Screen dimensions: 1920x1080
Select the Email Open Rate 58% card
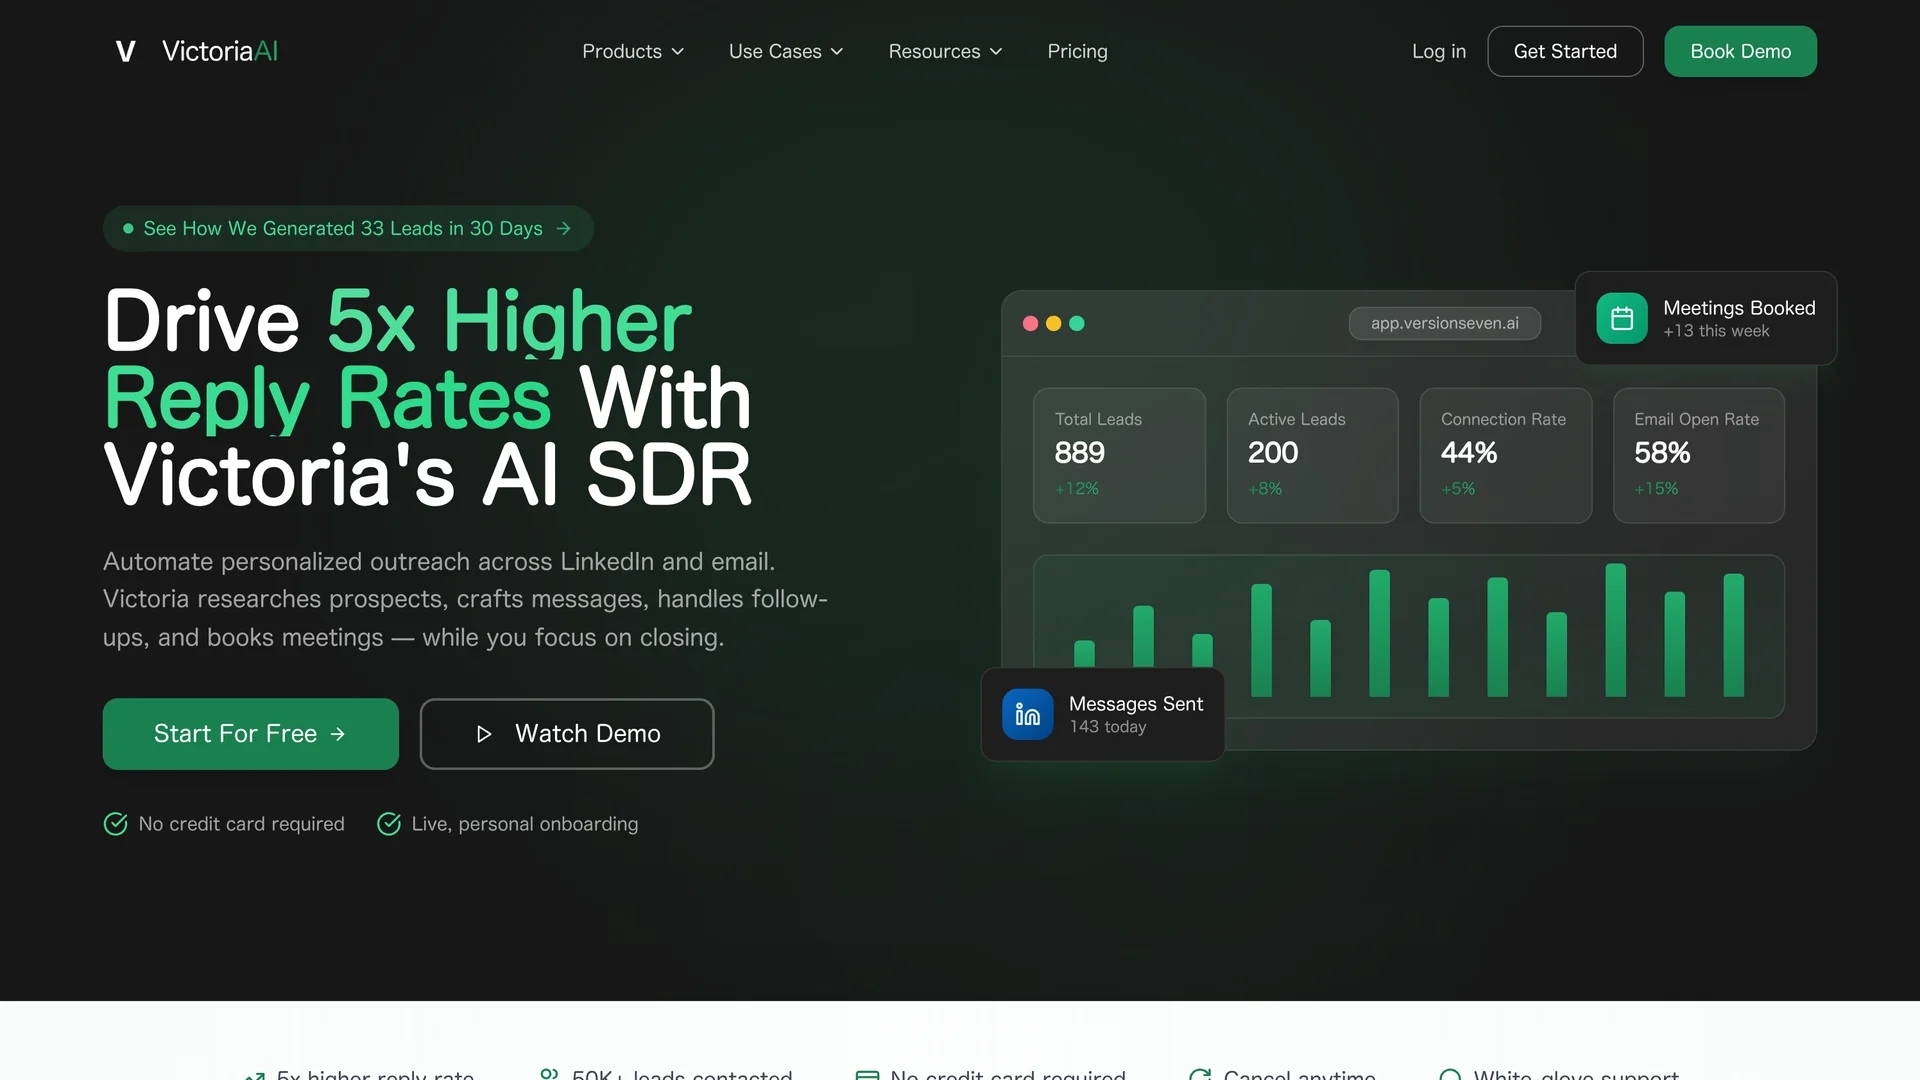[1698, 455]
